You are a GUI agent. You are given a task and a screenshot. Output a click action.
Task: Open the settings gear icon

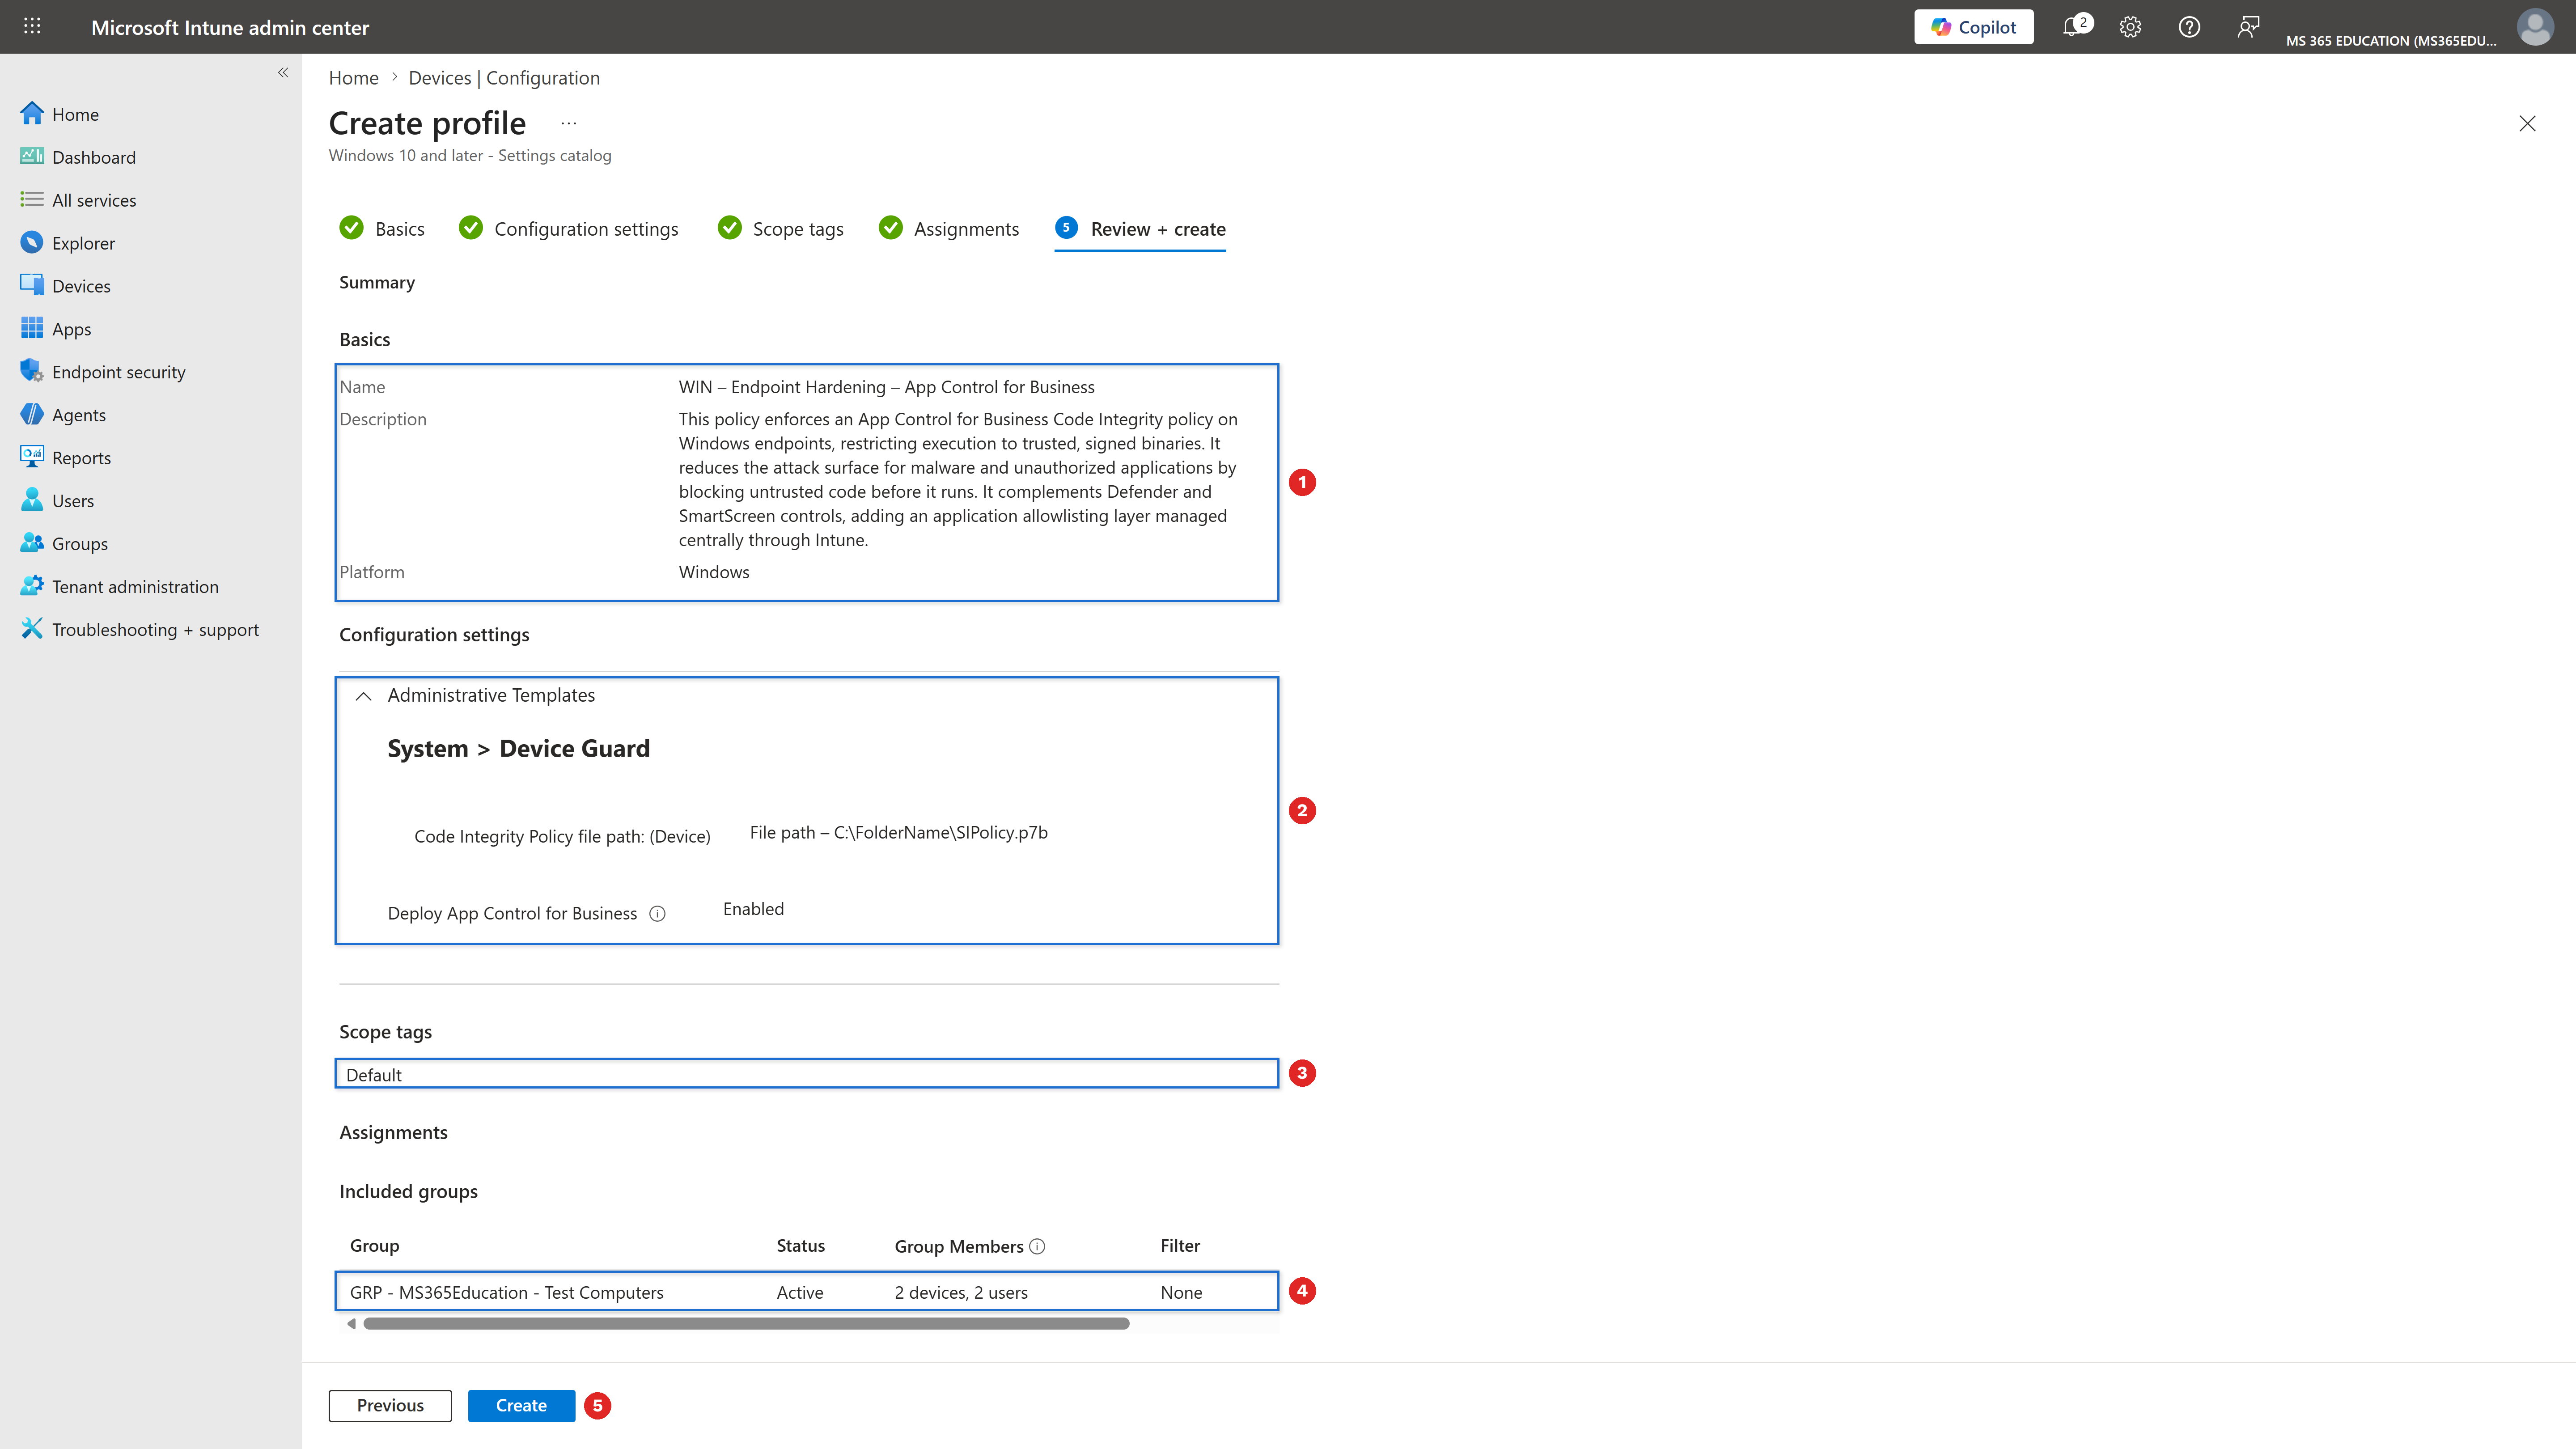coord(2130,27)
